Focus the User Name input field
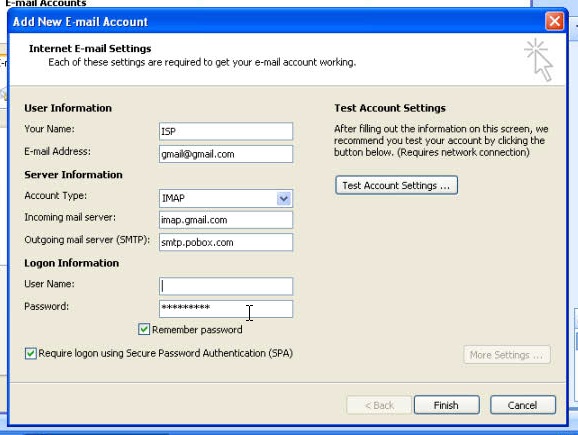Image resolution: width=578 pixels, height=435 pixels. point(226,286)
